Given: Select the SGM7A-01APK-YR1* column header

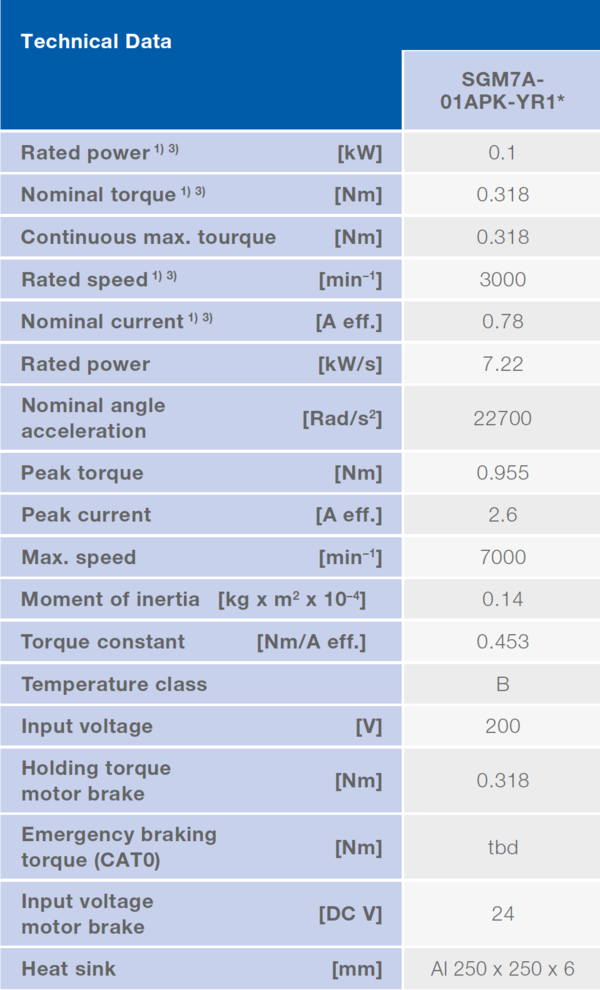Looking at the screenshot, I should click(x=502, y=89).
